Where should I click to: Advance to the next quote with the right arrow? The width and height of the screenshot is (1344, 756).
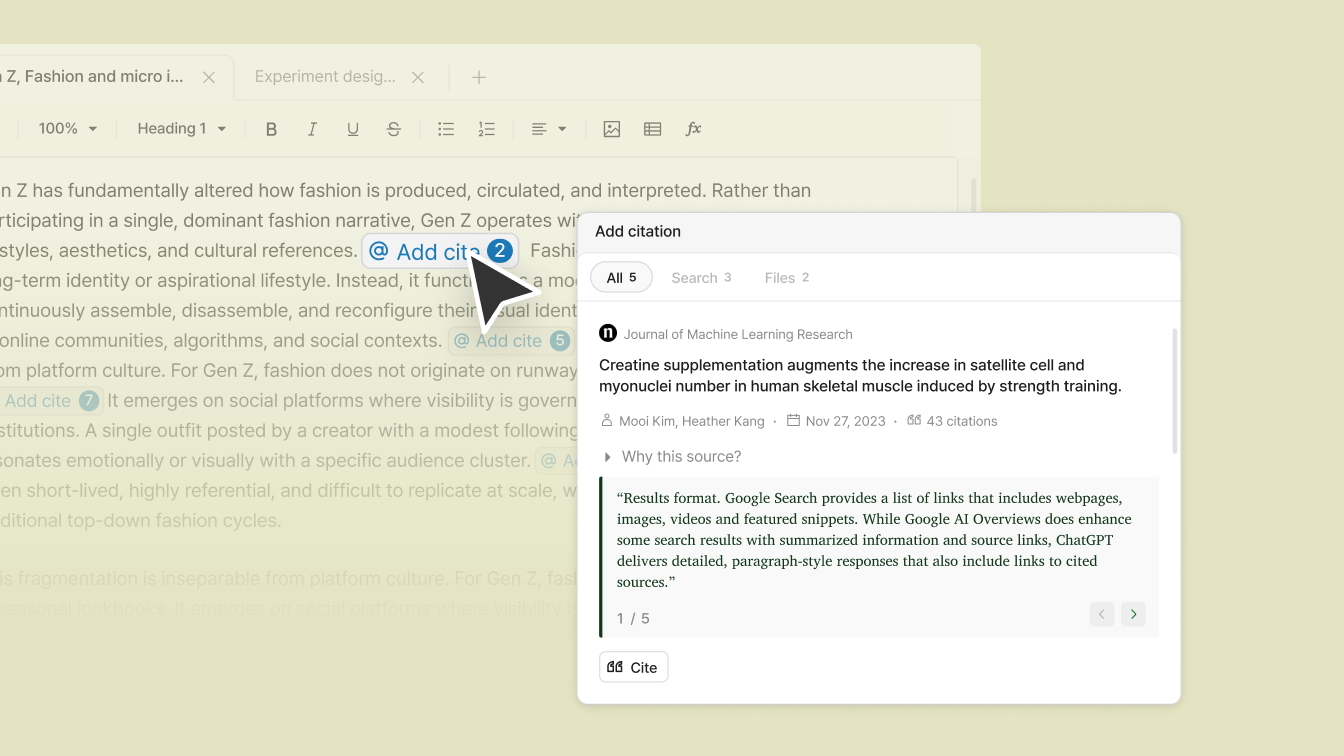click(x=1133, y=613)
